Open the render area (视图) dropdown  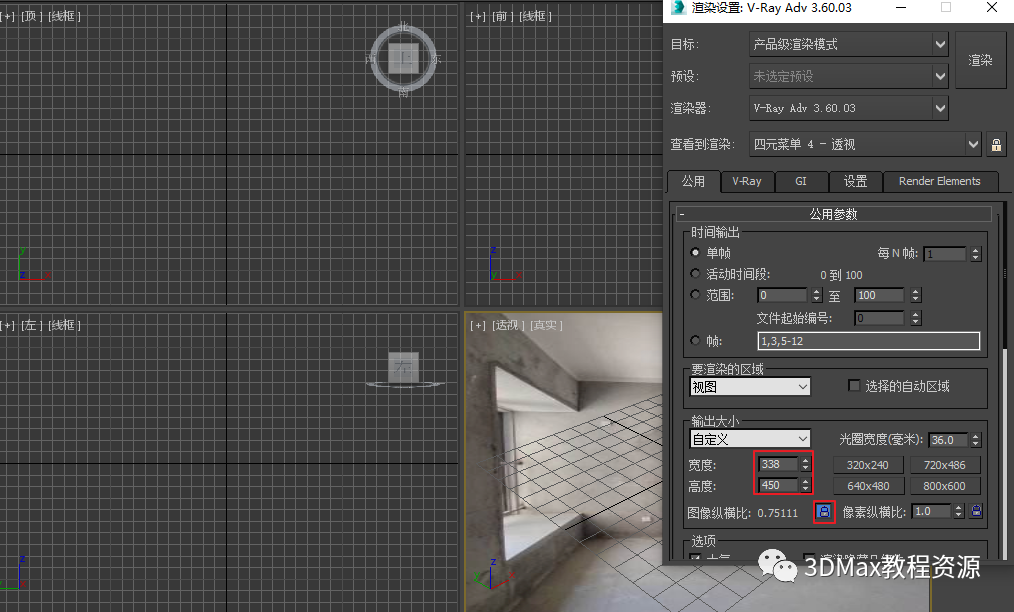pos(750,387)
